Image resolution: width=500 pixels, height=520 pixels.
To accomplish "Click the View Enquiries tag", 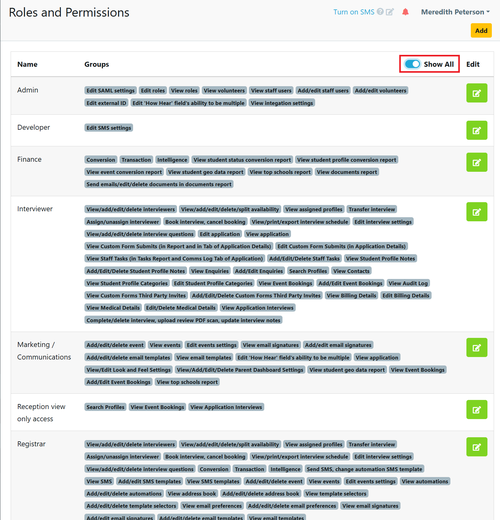I will coord(210,271).
